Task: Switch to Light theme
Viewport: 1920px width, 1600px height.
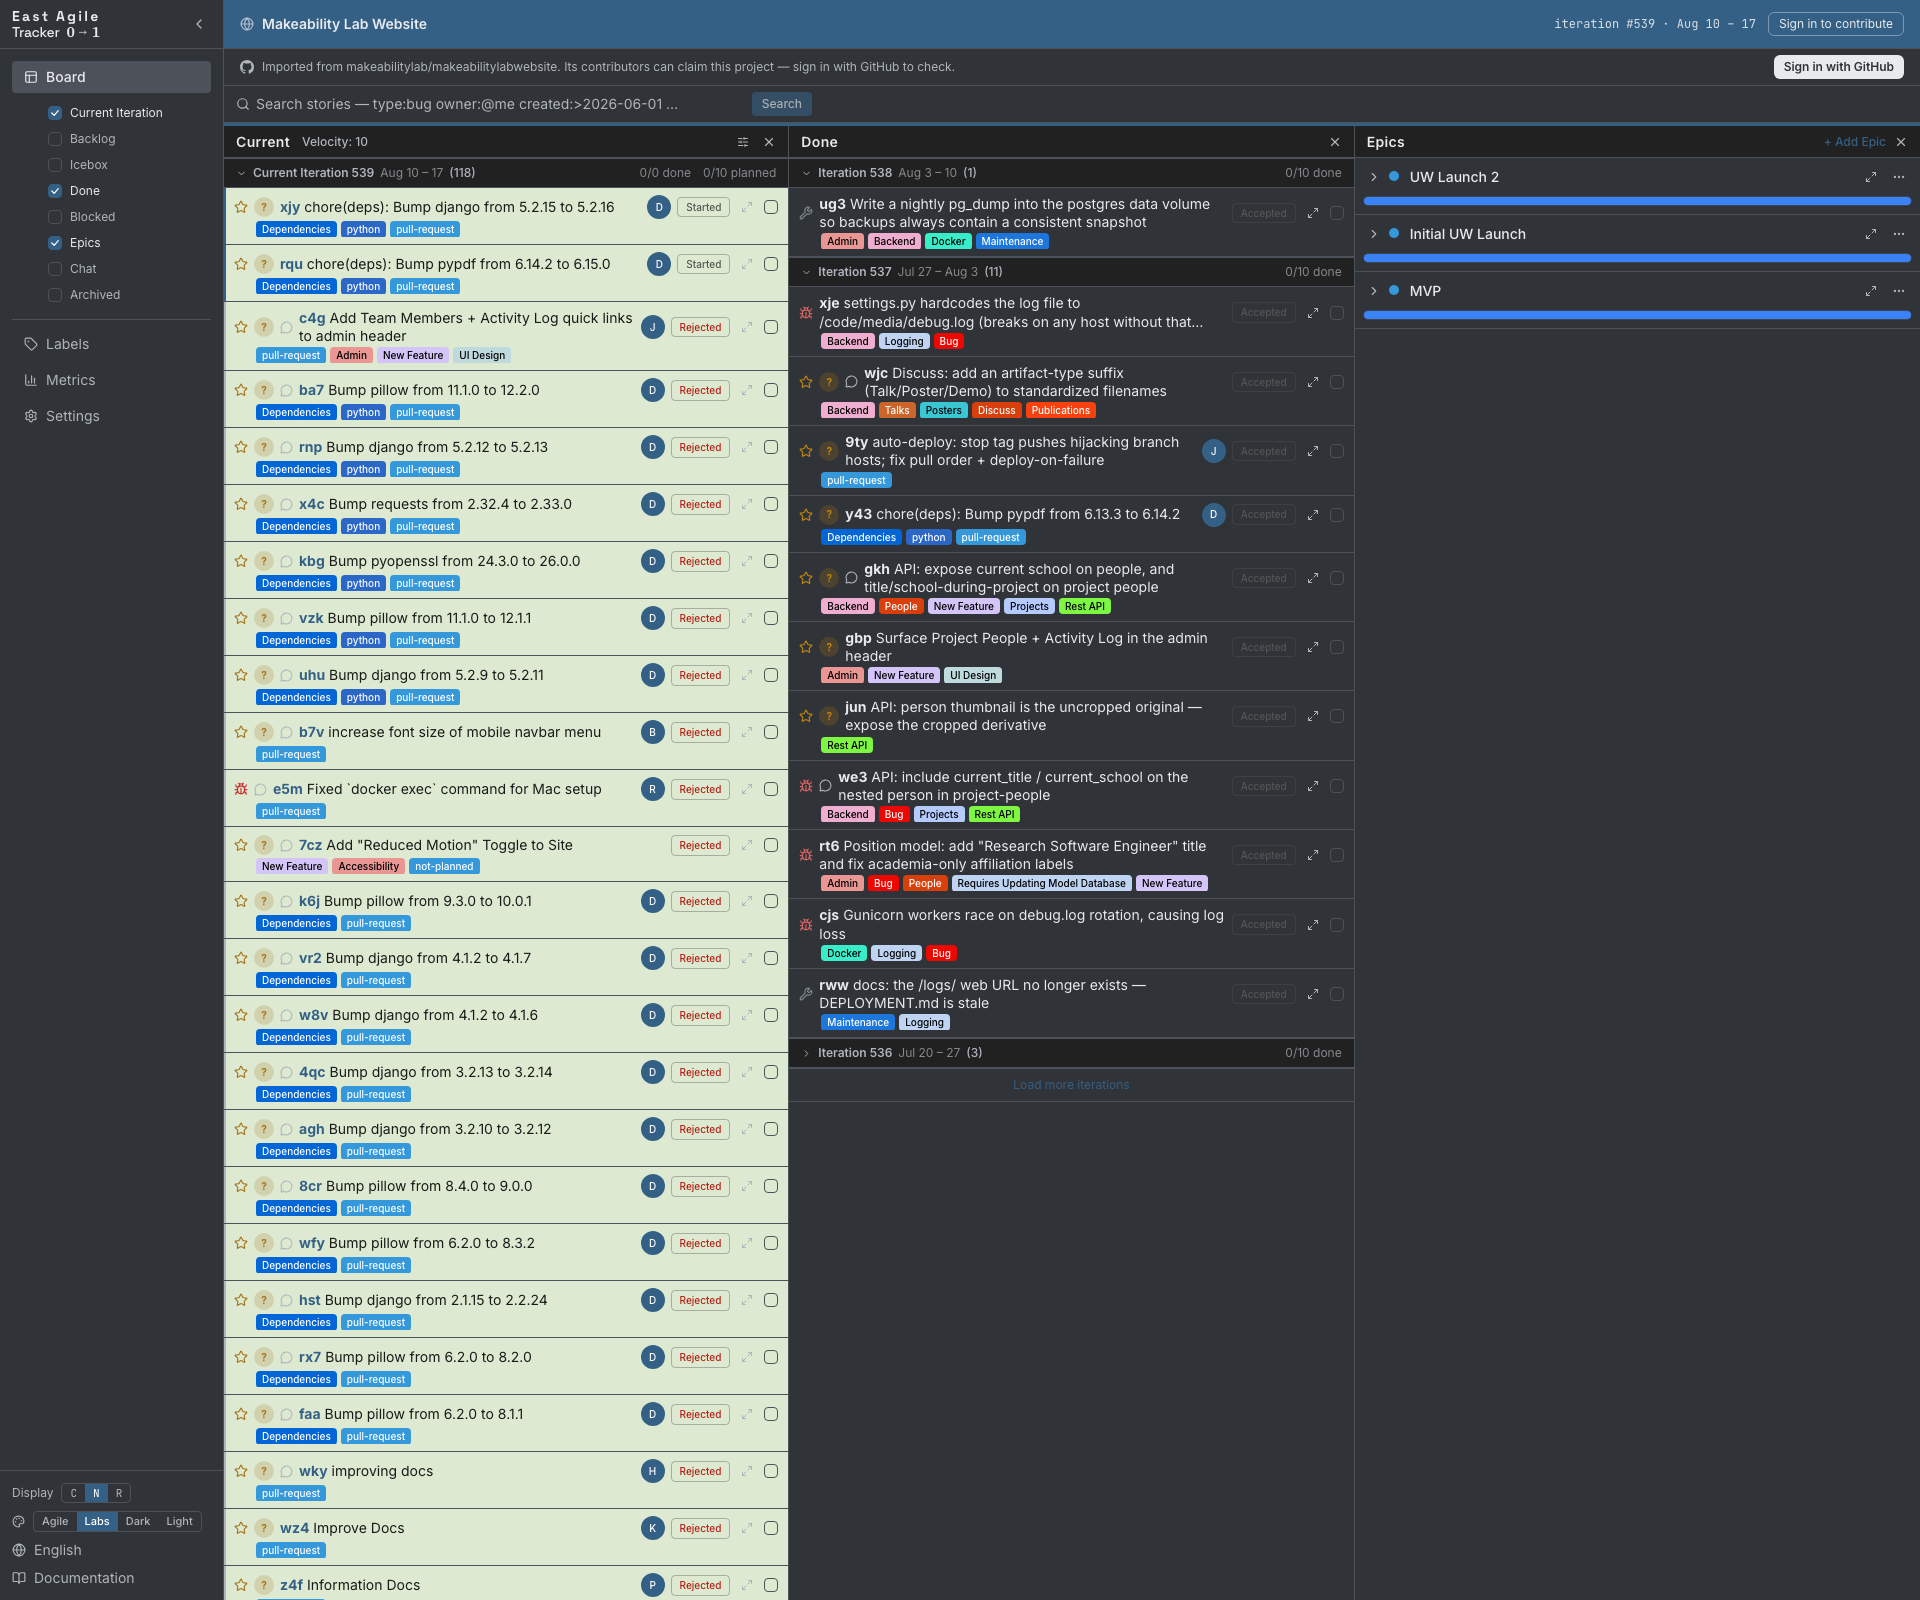Action: 180,1521
